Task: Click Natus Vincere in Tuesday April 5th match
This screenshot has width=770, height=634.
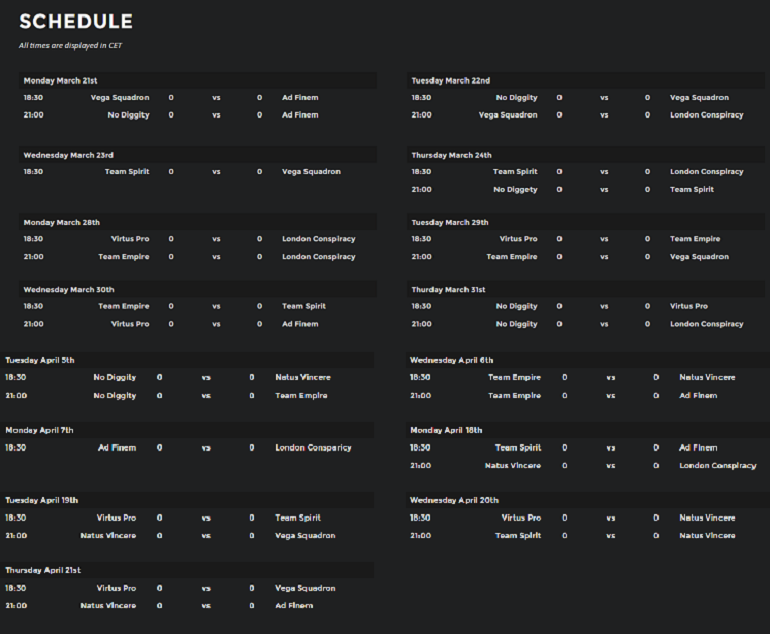Action: (x=302, y=377)
